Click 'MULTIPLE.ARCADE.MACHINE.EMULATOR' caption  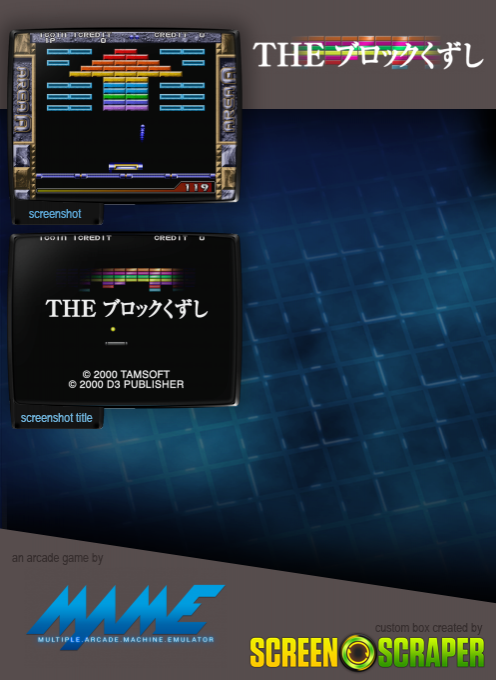tap(126, 639)
